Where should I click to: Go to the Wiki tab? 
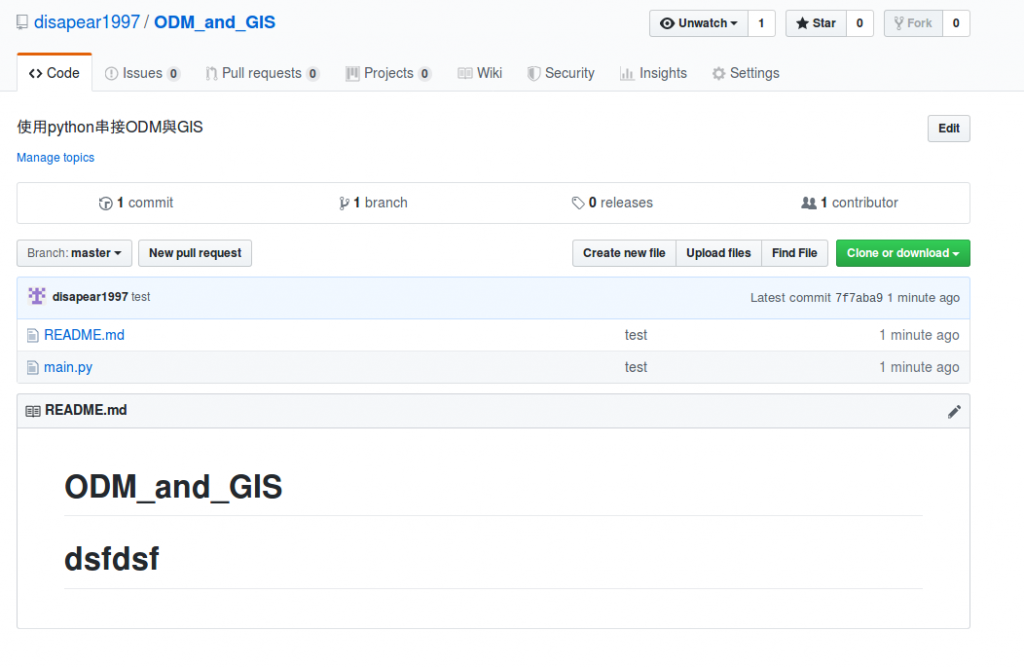[480, 73]
